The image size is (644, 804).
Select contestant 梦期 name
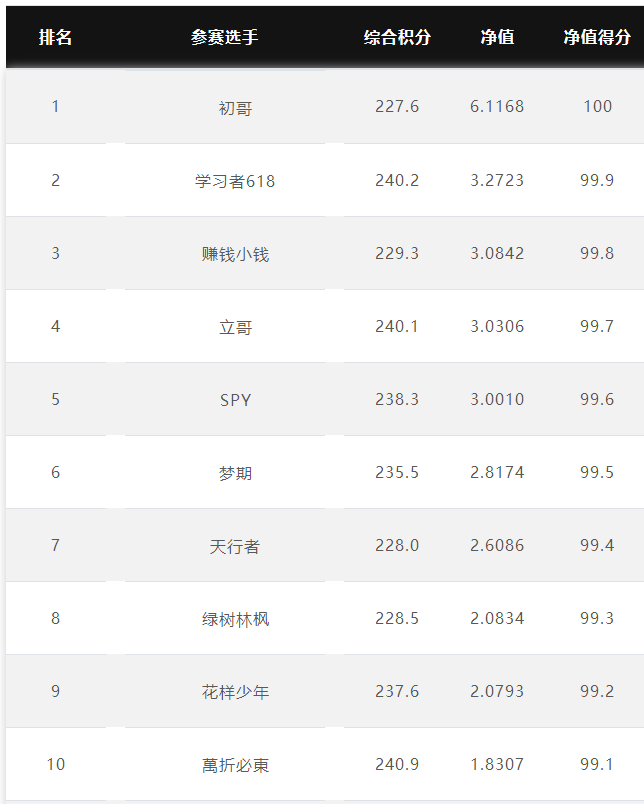(x=235, y=473)
